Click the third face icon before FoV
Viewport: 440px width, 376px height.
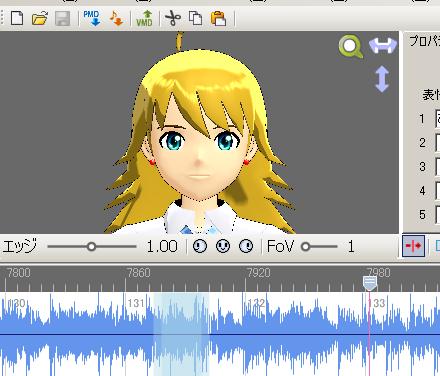pos(246,246)
